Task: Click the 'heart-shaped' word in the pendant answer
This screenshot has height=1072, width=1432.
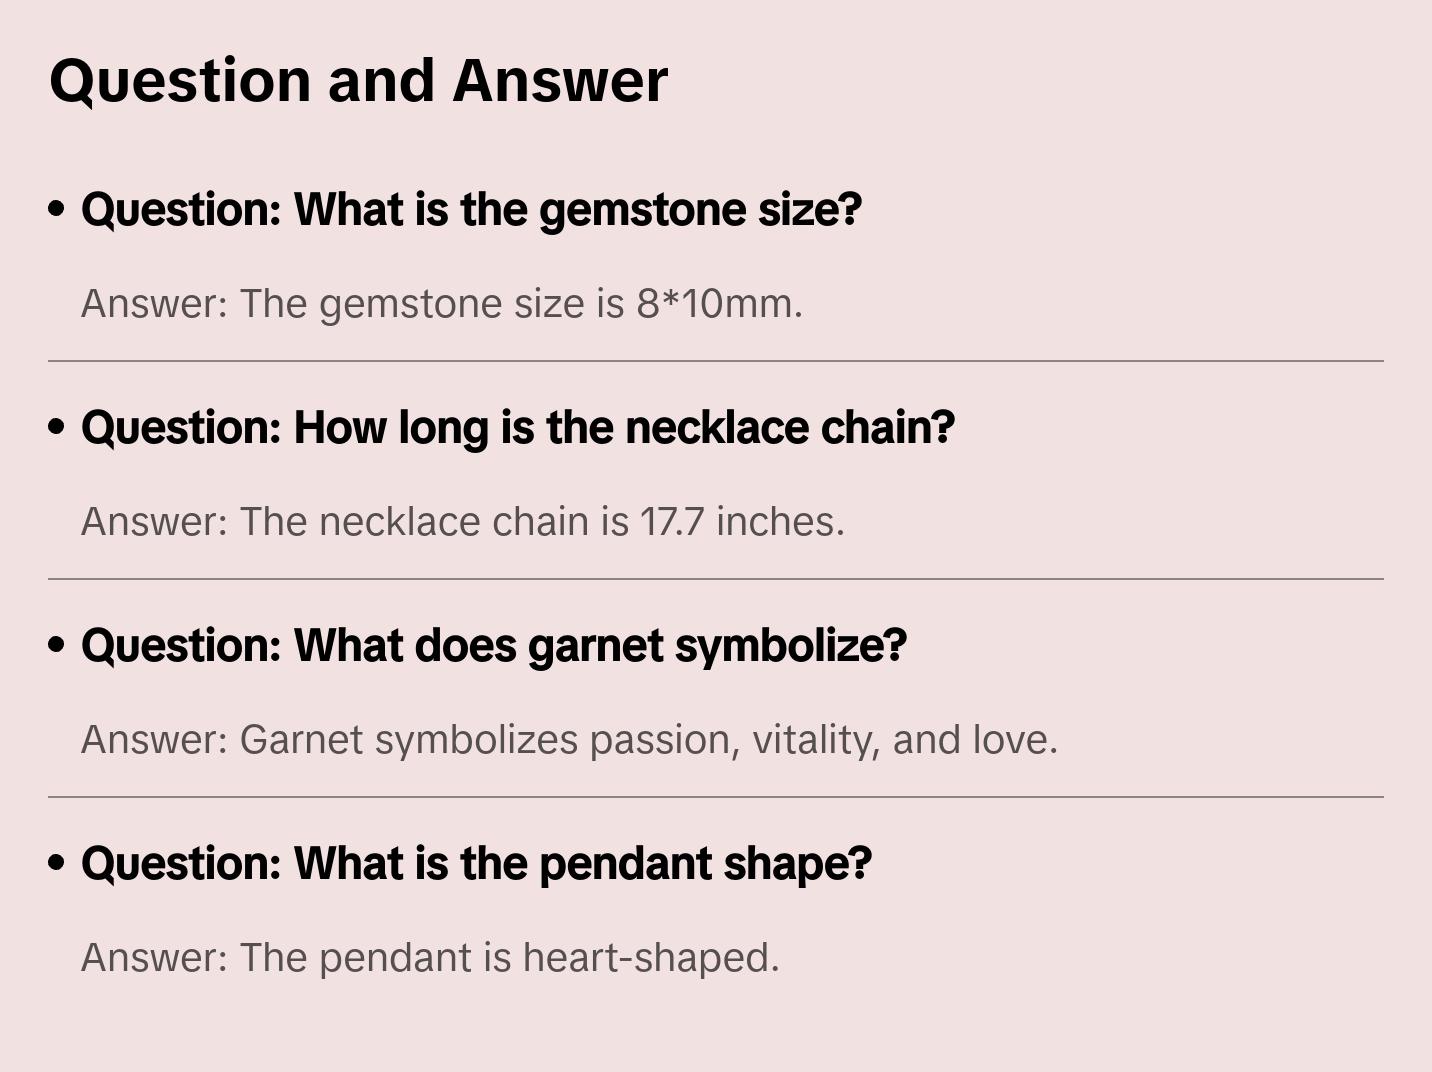Action: tap(650, 958)
